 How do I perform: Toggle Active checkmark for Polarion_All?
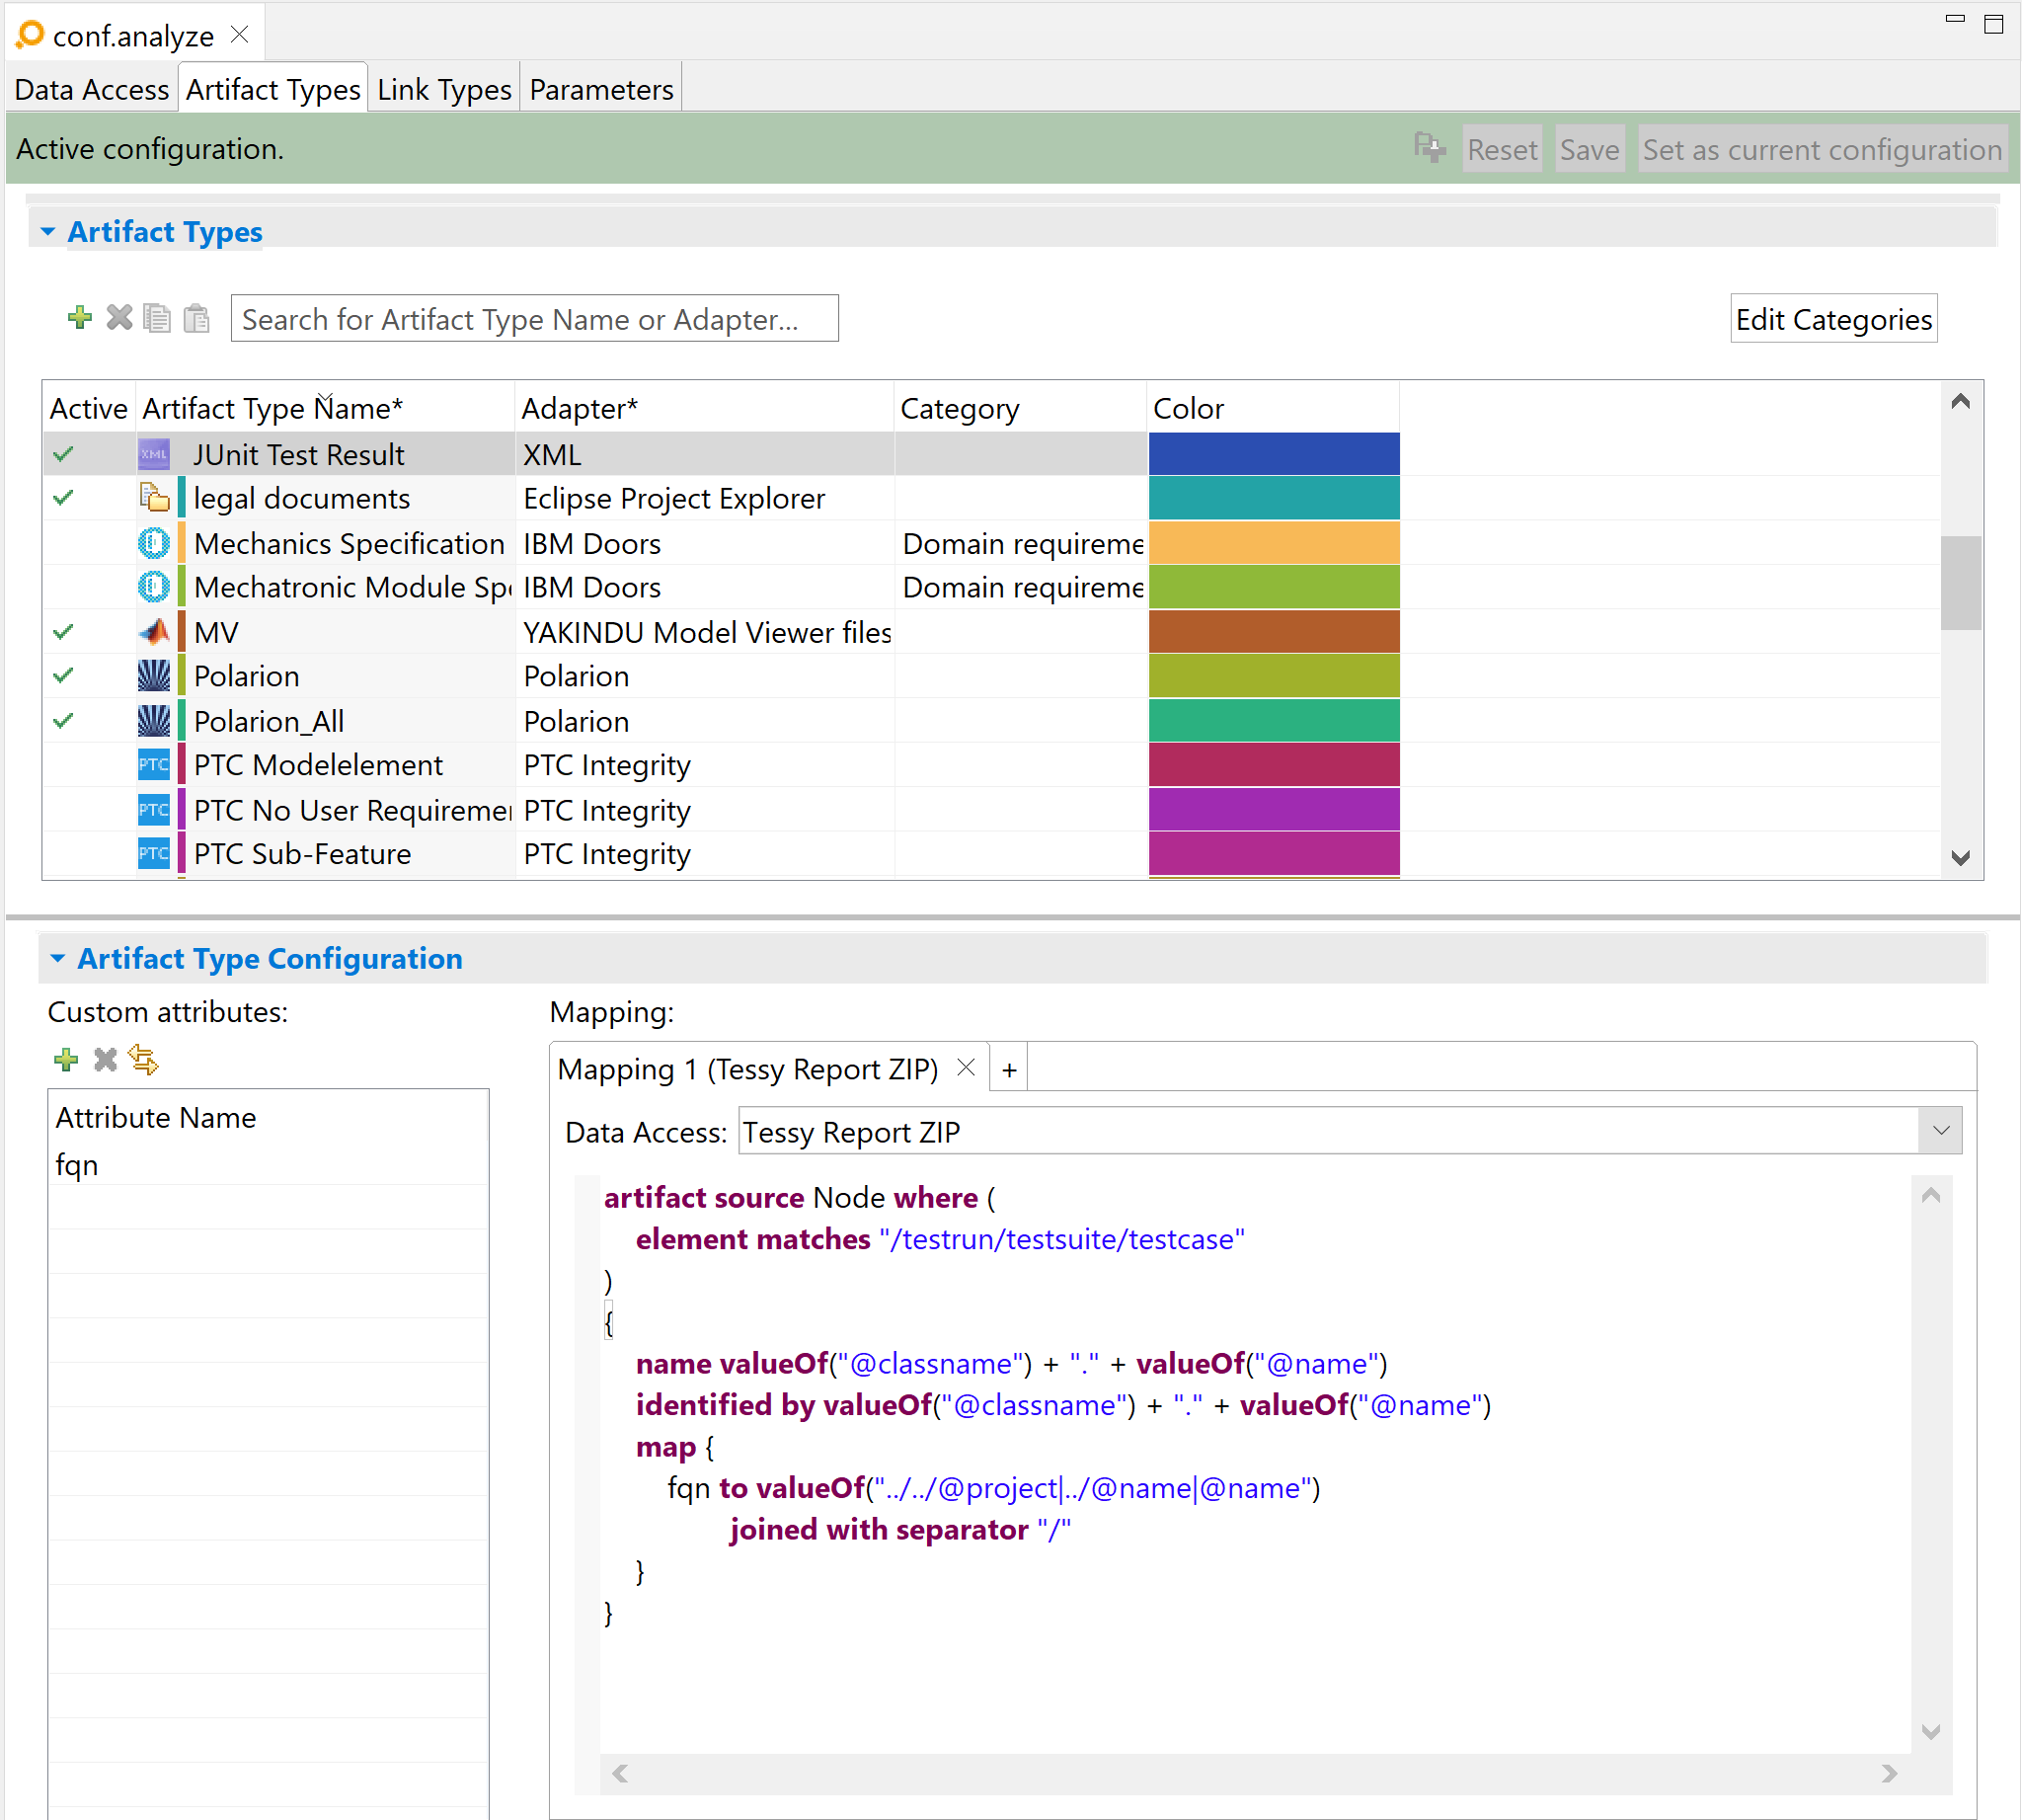pyautogui.click(x=64, y=721)
